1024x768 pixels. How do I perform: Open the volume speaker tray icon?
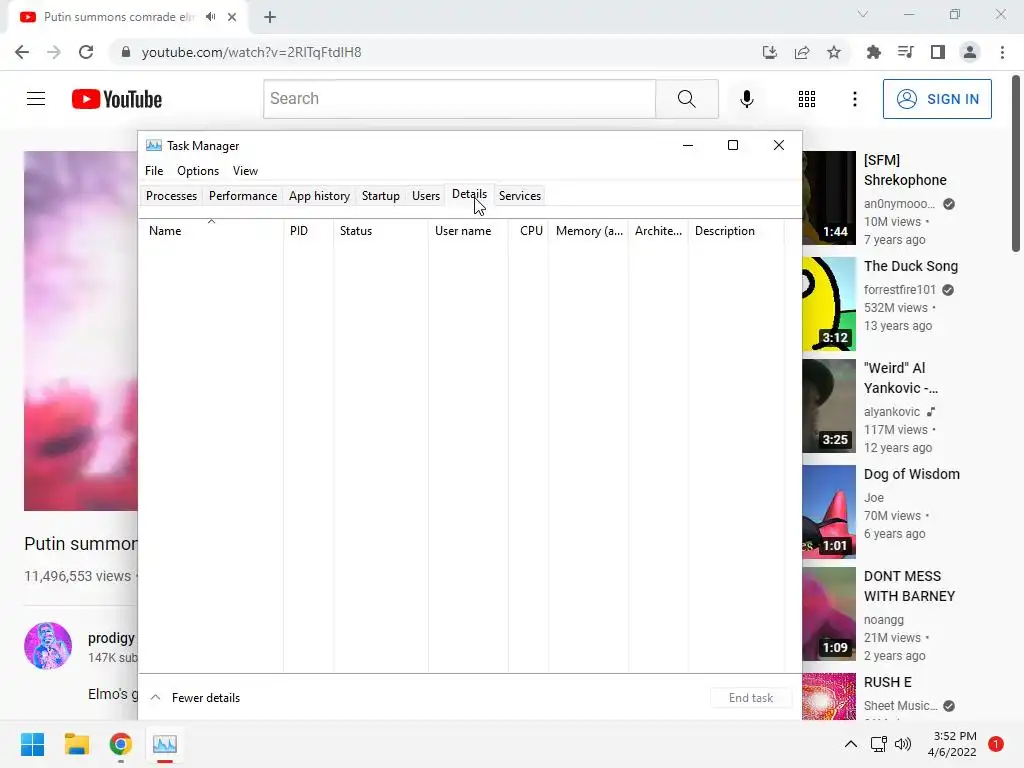tap(903, 744)
